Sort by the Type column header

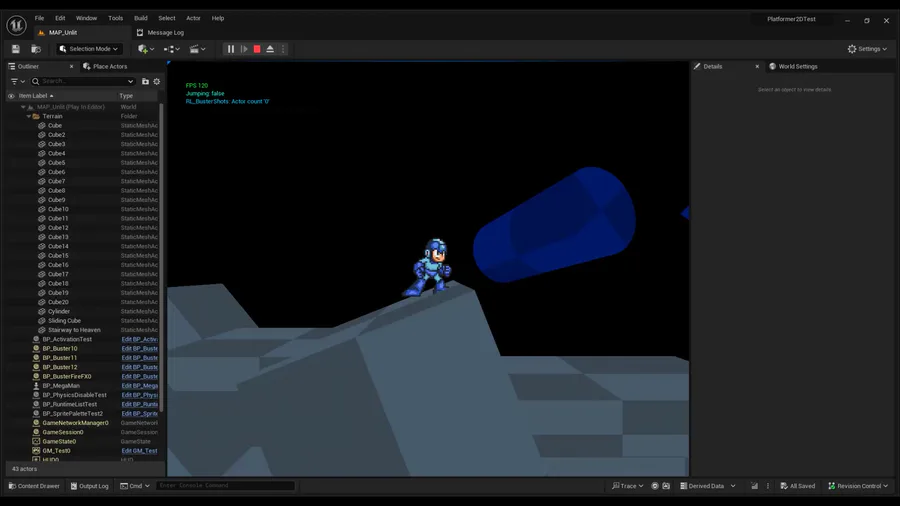click(x=126, y=96)
